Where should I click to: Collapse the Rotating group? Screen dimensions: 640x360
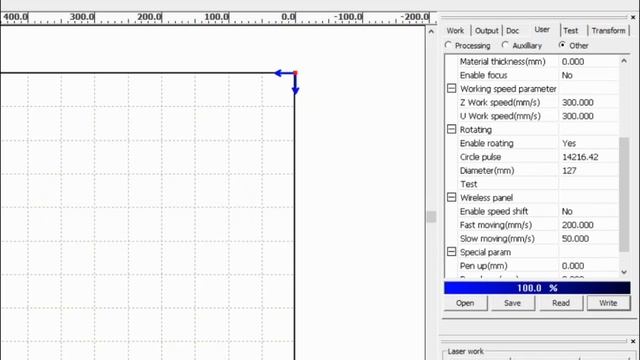click(x=451, y=129)
